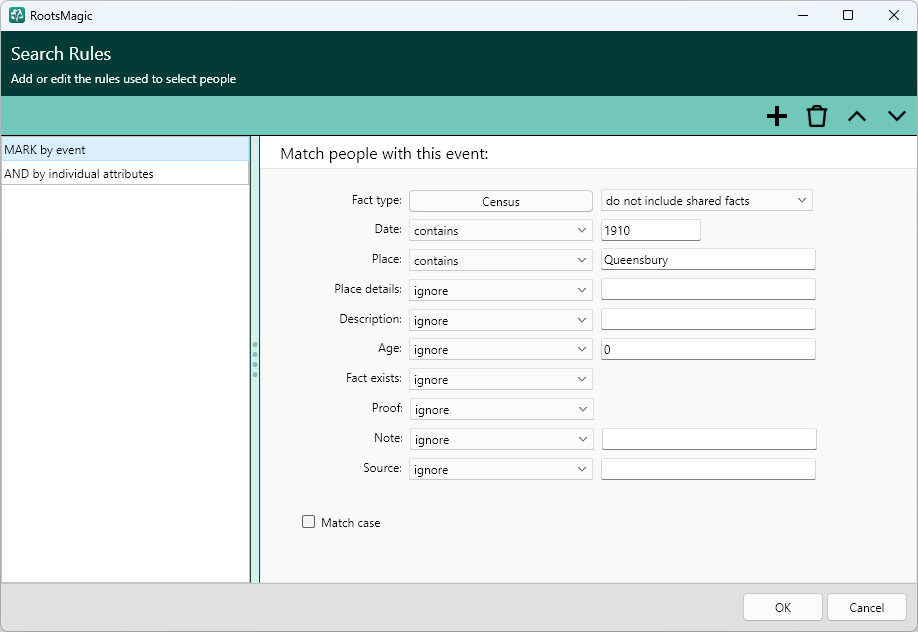Open the Note condition dropdown
The width and height of the screenshot is (918, 632).
coord(502,439)
